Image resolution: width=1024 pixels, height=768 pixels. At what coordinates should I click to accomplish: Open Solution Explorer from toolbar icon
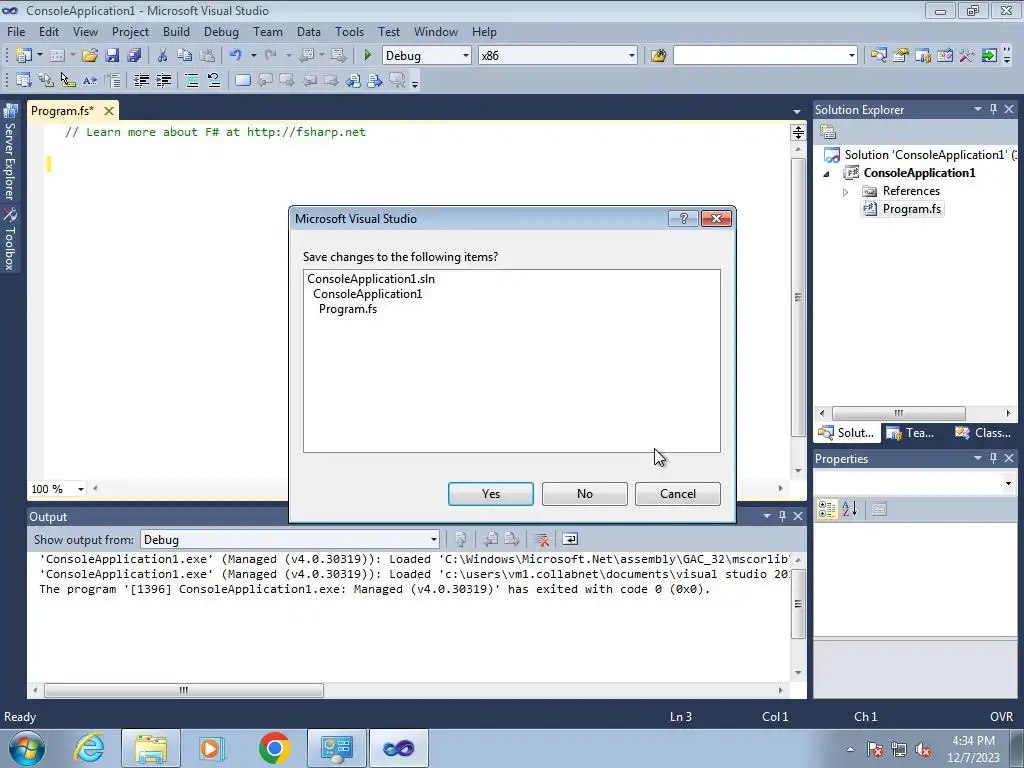pyautogui.click(x=878, y=56)
